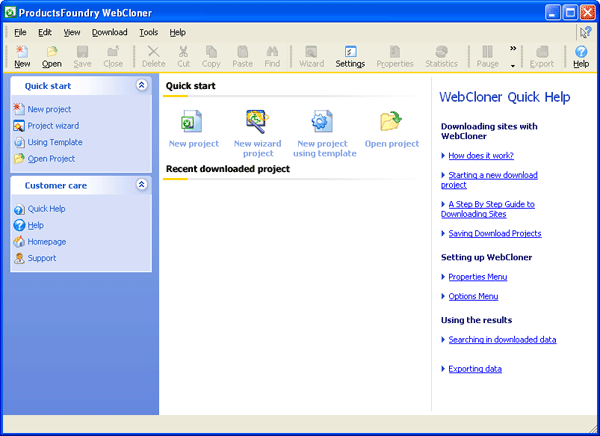Open the Help menu in menu bar
The width and height of the screenshot is (600, 436).
[x=178, y=33]
